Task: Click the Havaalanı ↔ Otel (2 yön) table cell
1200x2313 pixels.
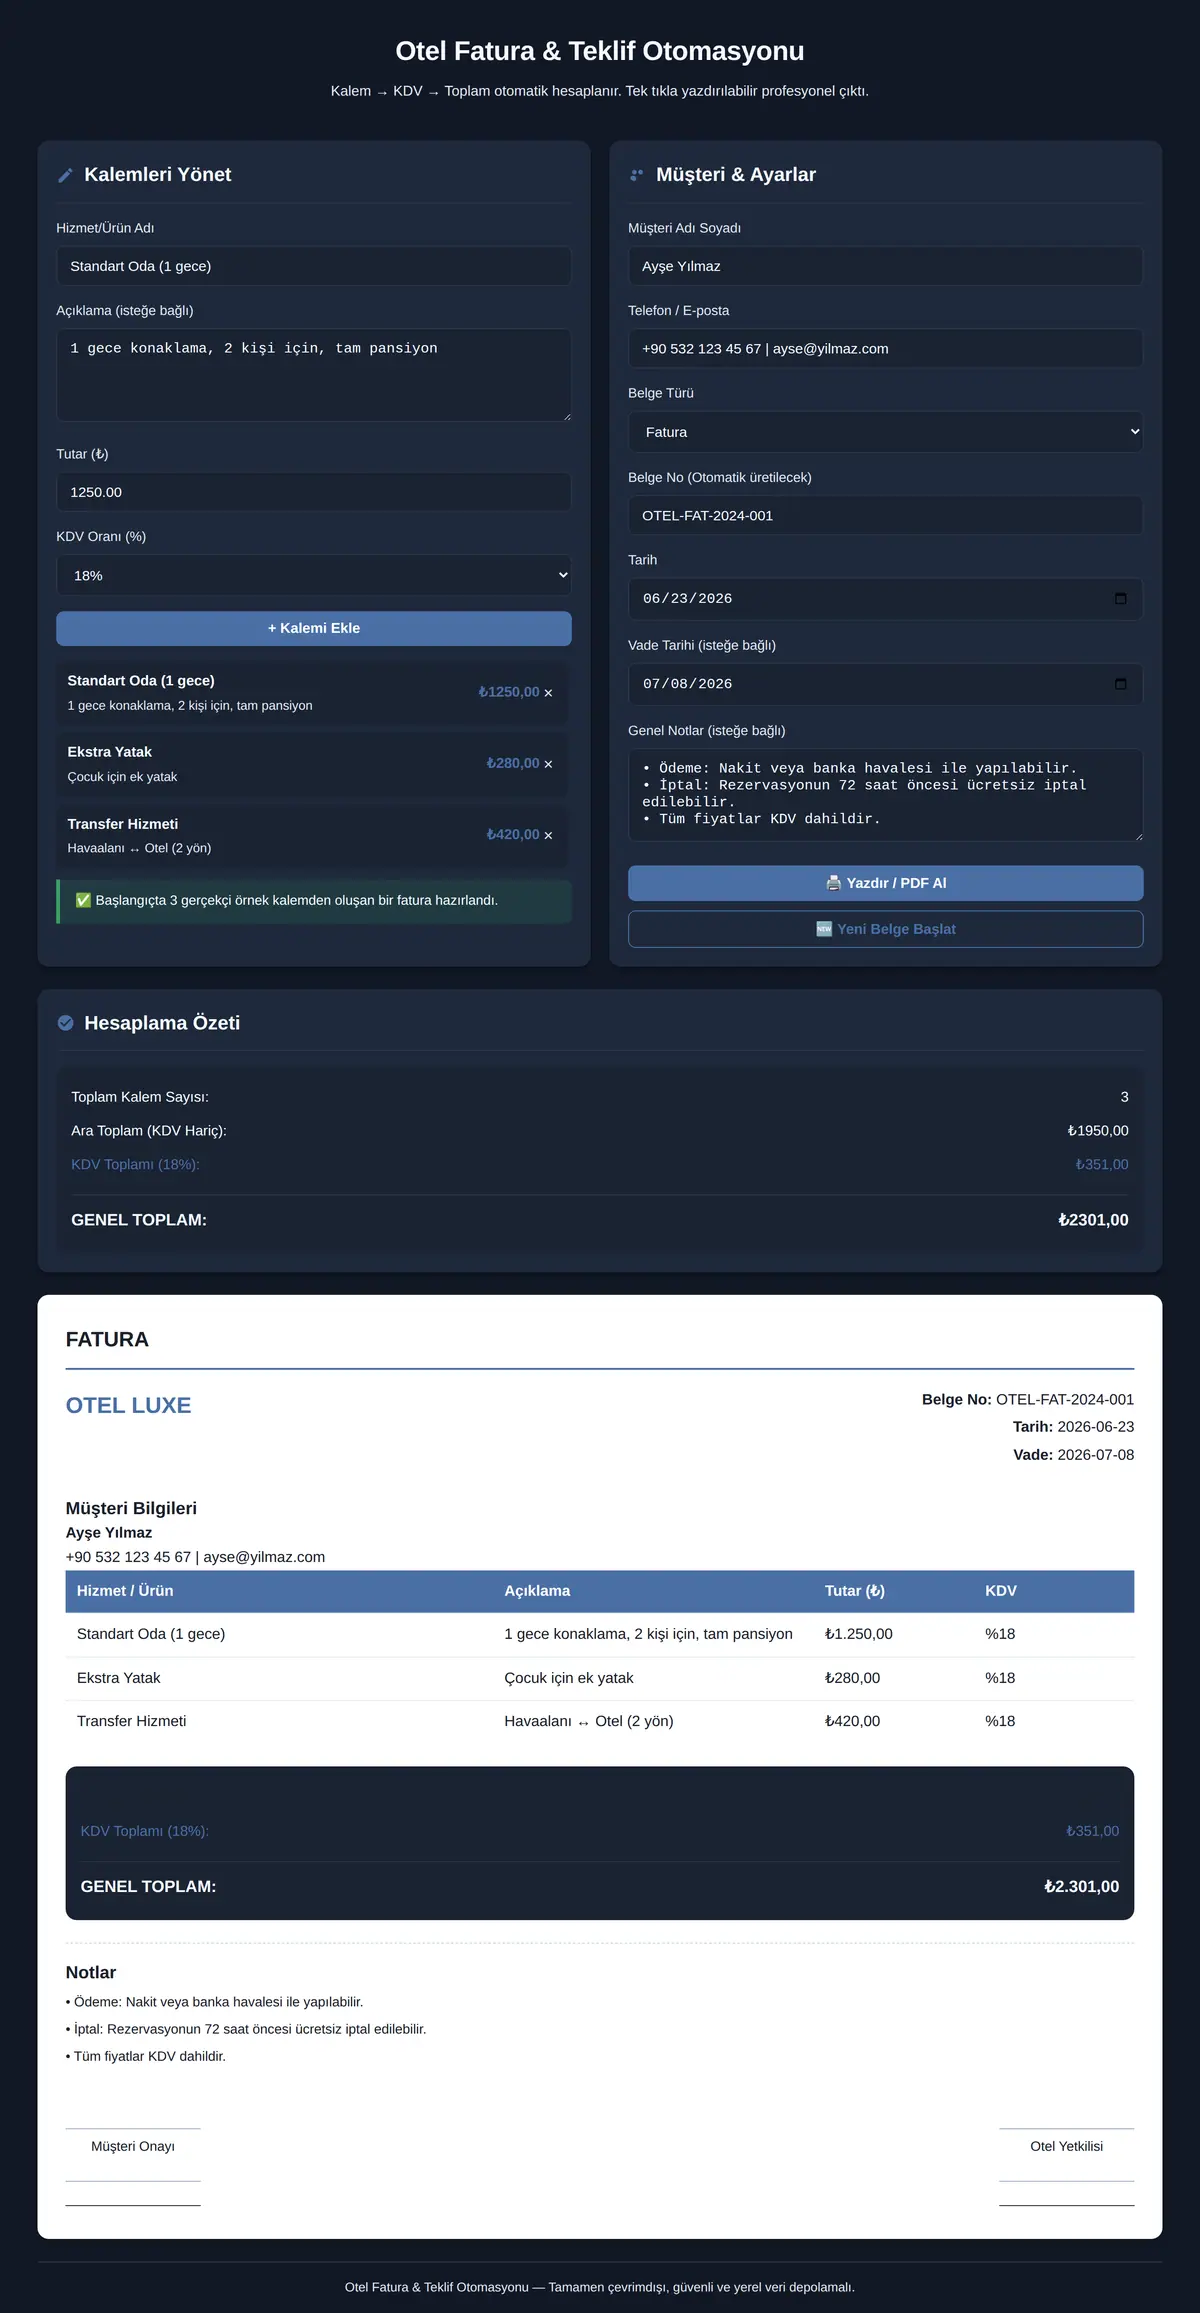Action: [589, 1721]
